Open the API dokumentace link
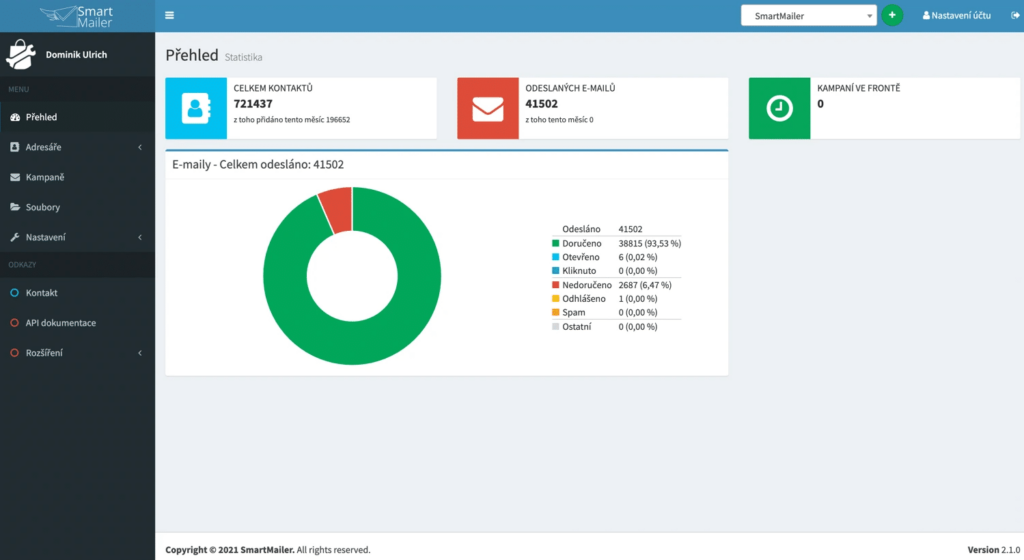The width and height of the screenshot is (1024, 560). (x=77, y=323)
